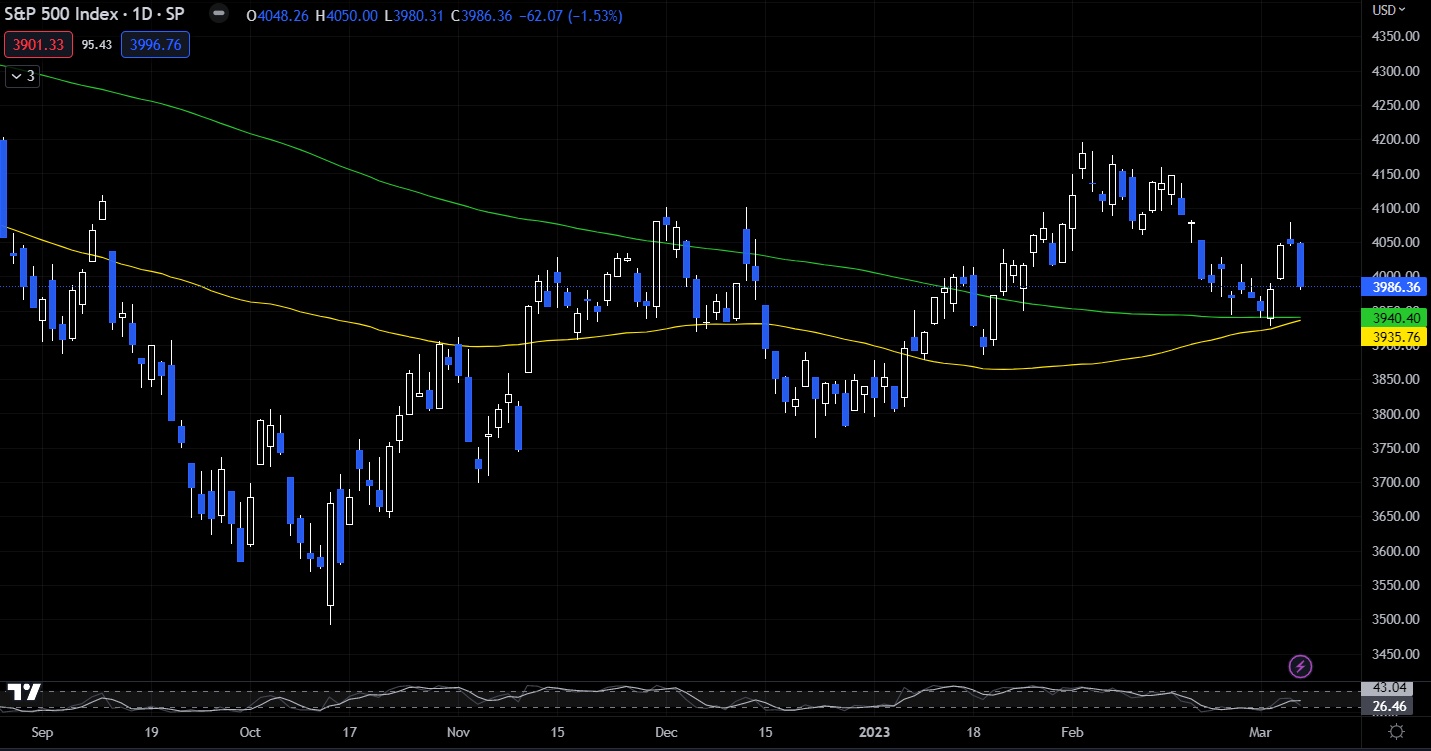Open chart settings via the gear icon

click(x=1397, y=732)
